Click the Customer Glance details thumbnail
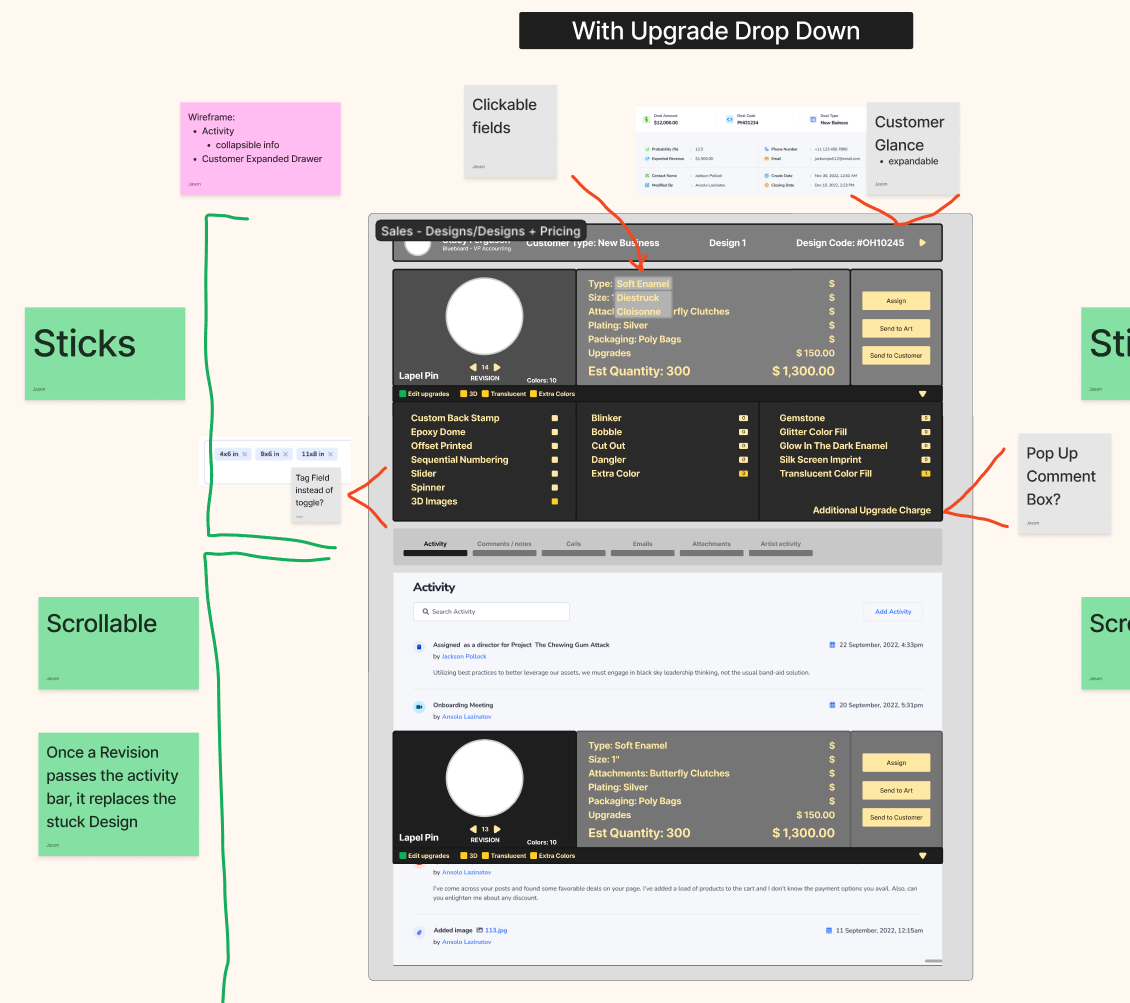This screenshot has height=1003, width=1130. (751, 150)
